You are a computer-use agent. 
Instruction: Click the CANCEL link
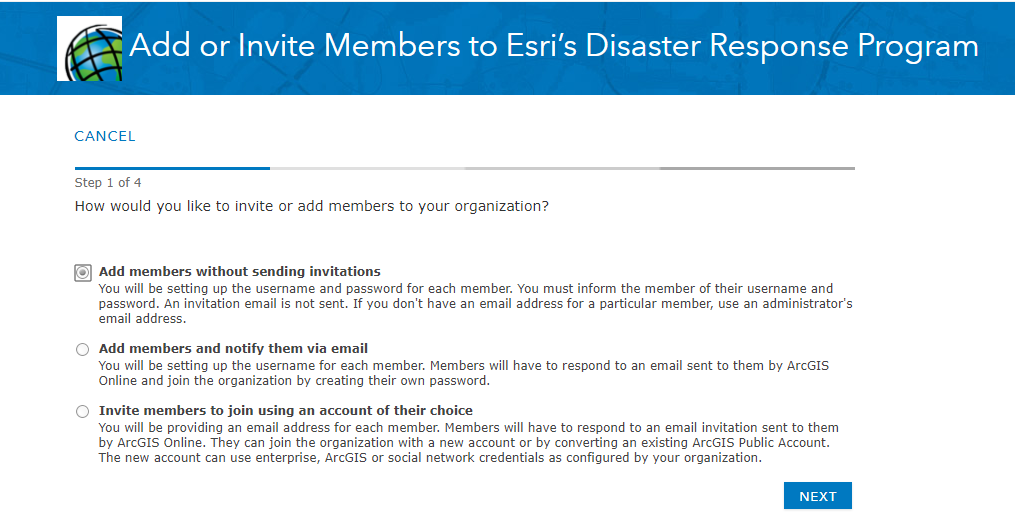pyautogui.click(x=105, y=136)
